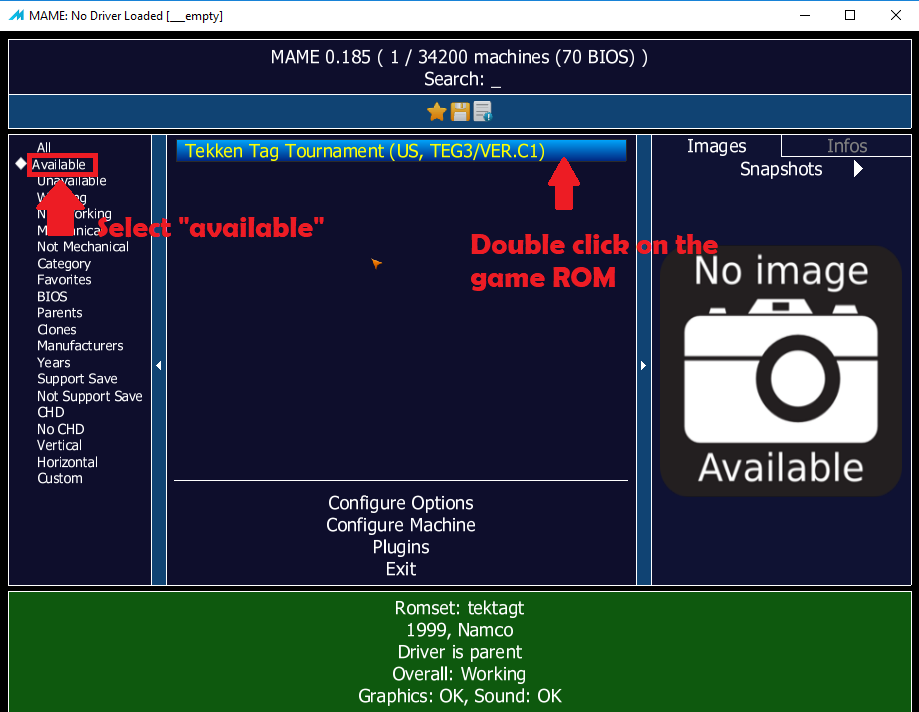919x712 pixels.
Task: Filter machines by Clones
Action: click(x=56, y=329)
